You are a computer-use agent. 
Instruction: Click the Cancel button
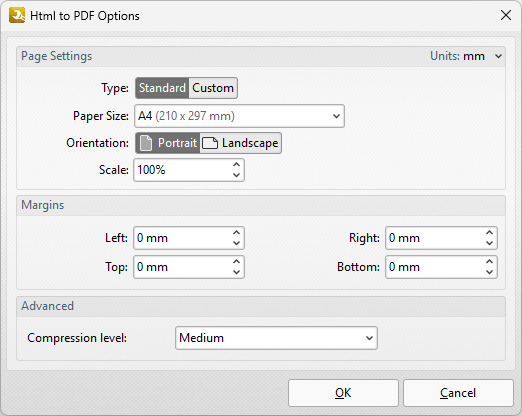(458, 393)
